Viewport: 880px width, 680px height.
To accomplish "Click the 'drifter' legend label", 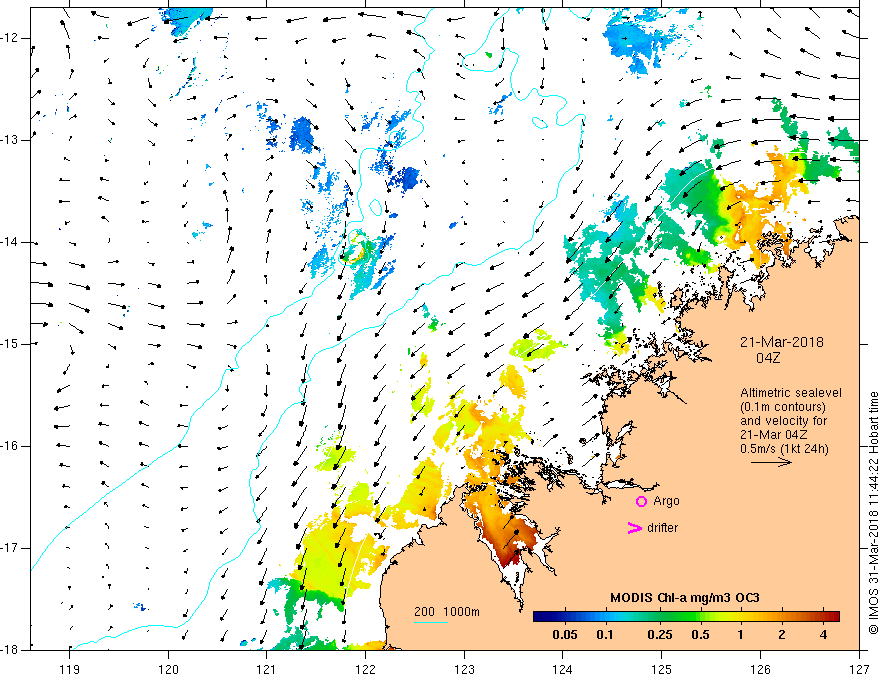I will [662, 528].
